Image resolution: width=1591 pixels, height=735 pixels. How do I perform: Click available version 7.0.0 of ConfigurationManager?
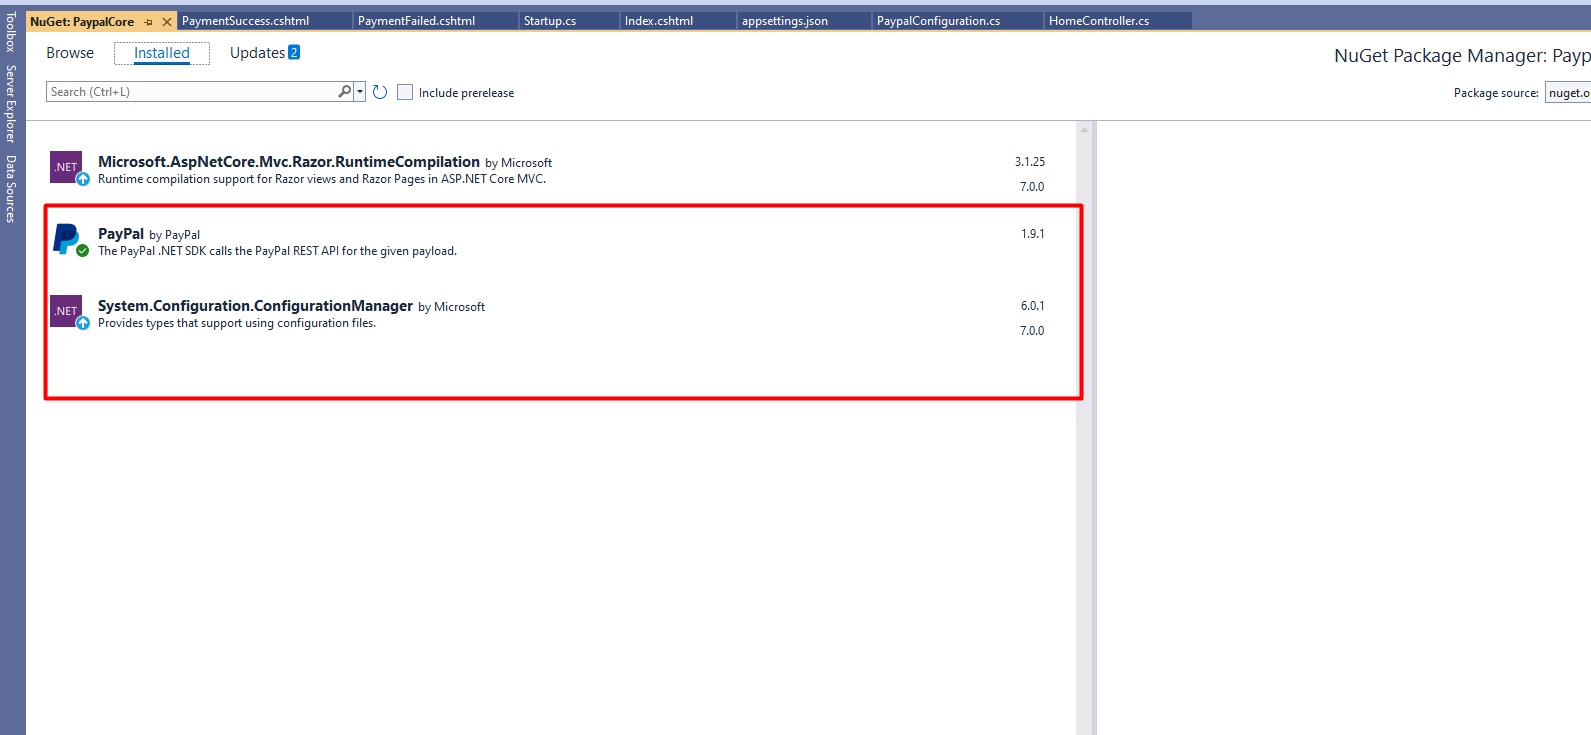pyautogui.click(x=1032, y=331)
